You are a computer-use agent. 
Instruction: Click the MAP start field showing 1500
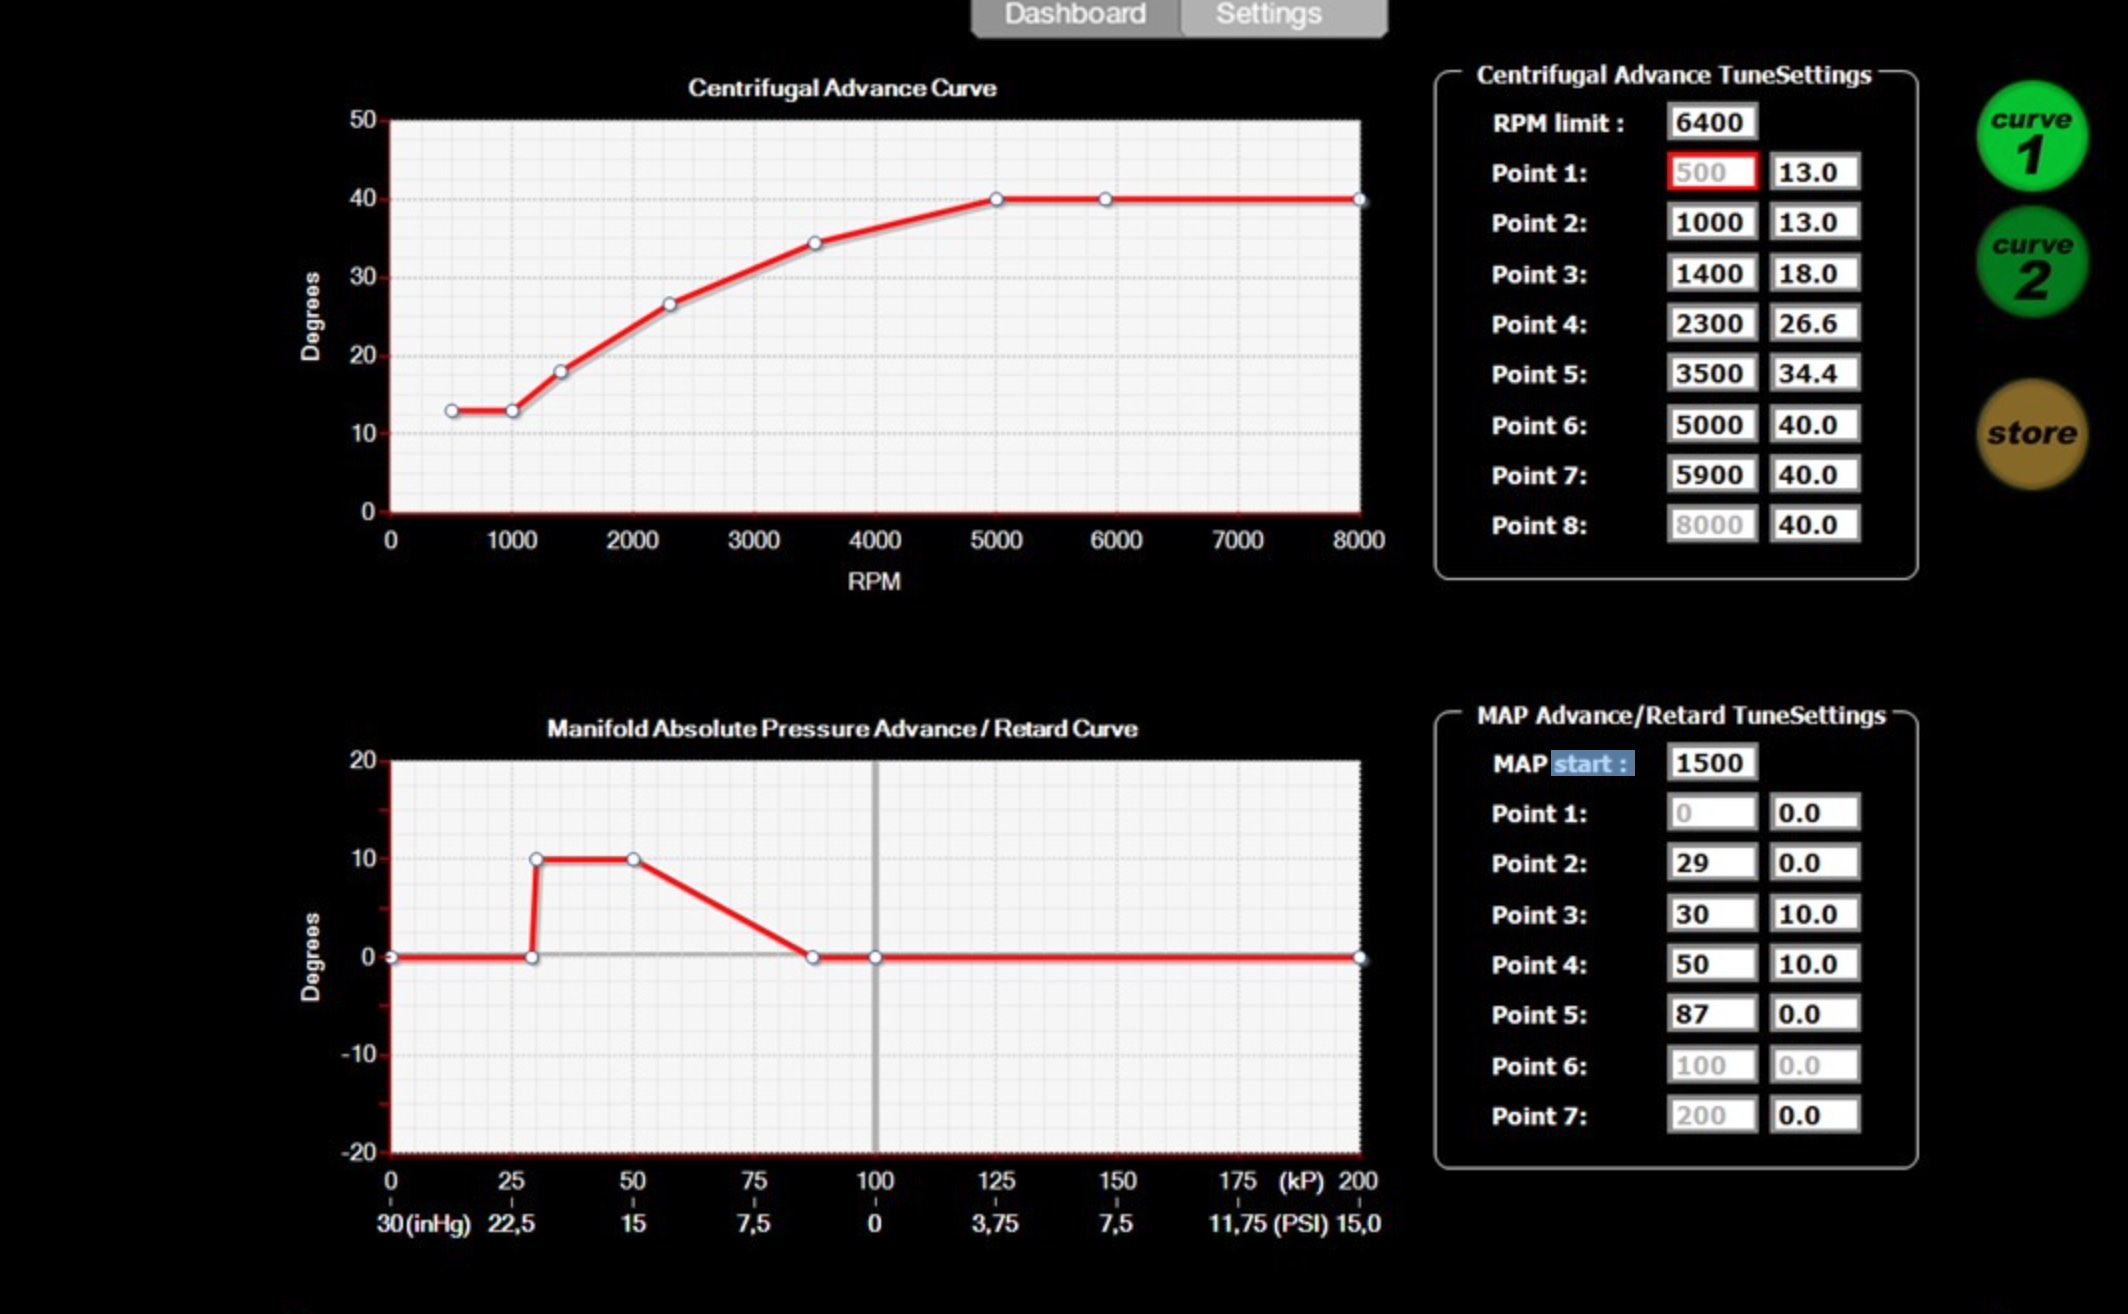[1711, 763]
